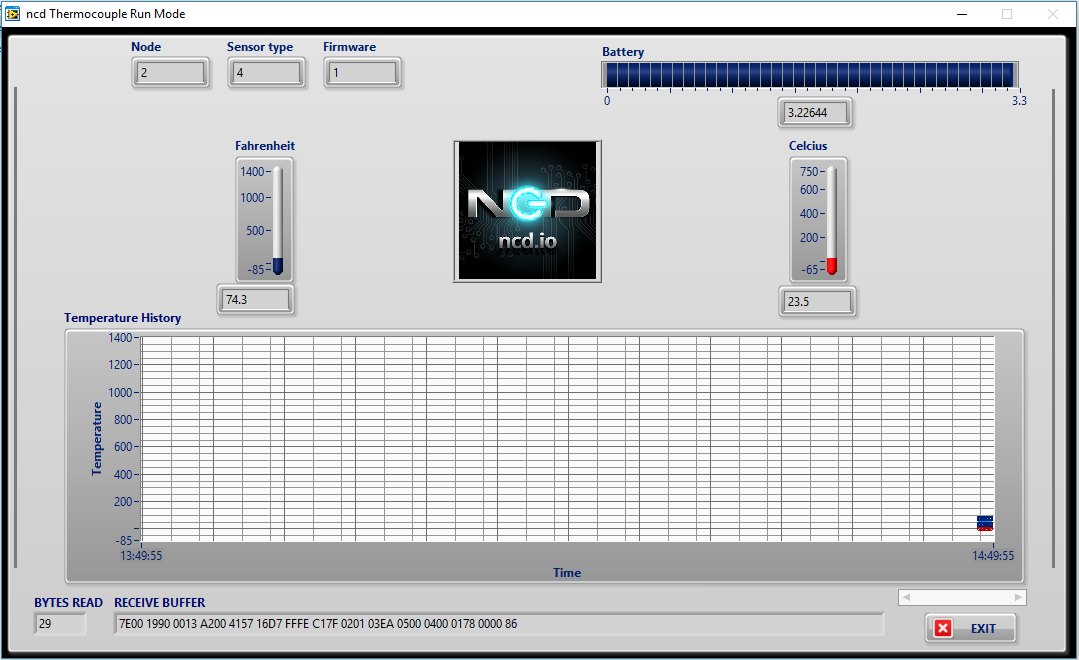
Task: Click the Temperature History label
Action: pos(122,318)
